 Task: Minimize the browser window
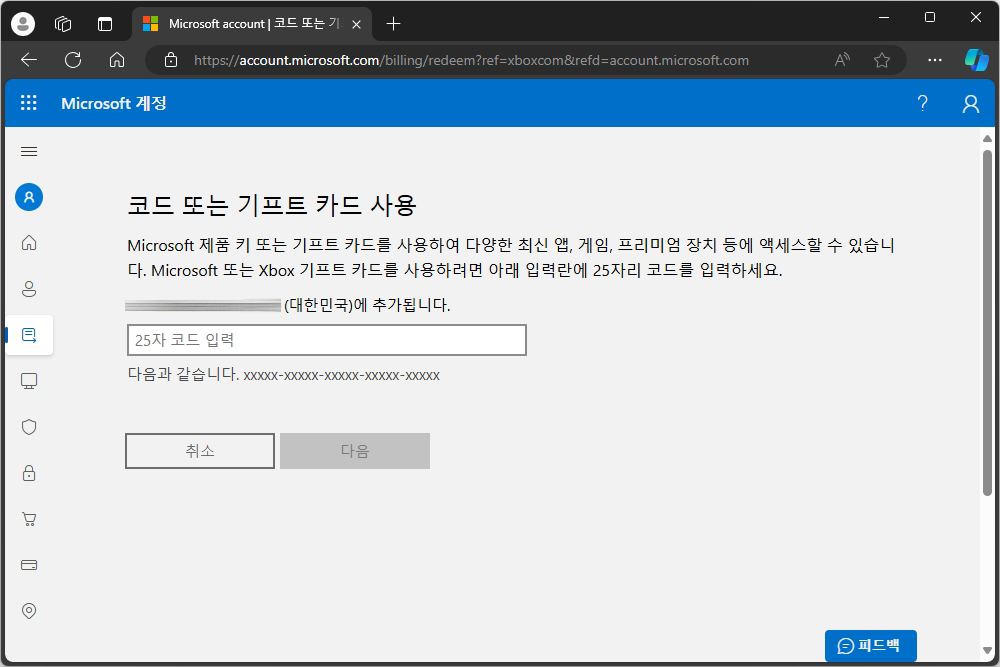[x=883, y=17]
